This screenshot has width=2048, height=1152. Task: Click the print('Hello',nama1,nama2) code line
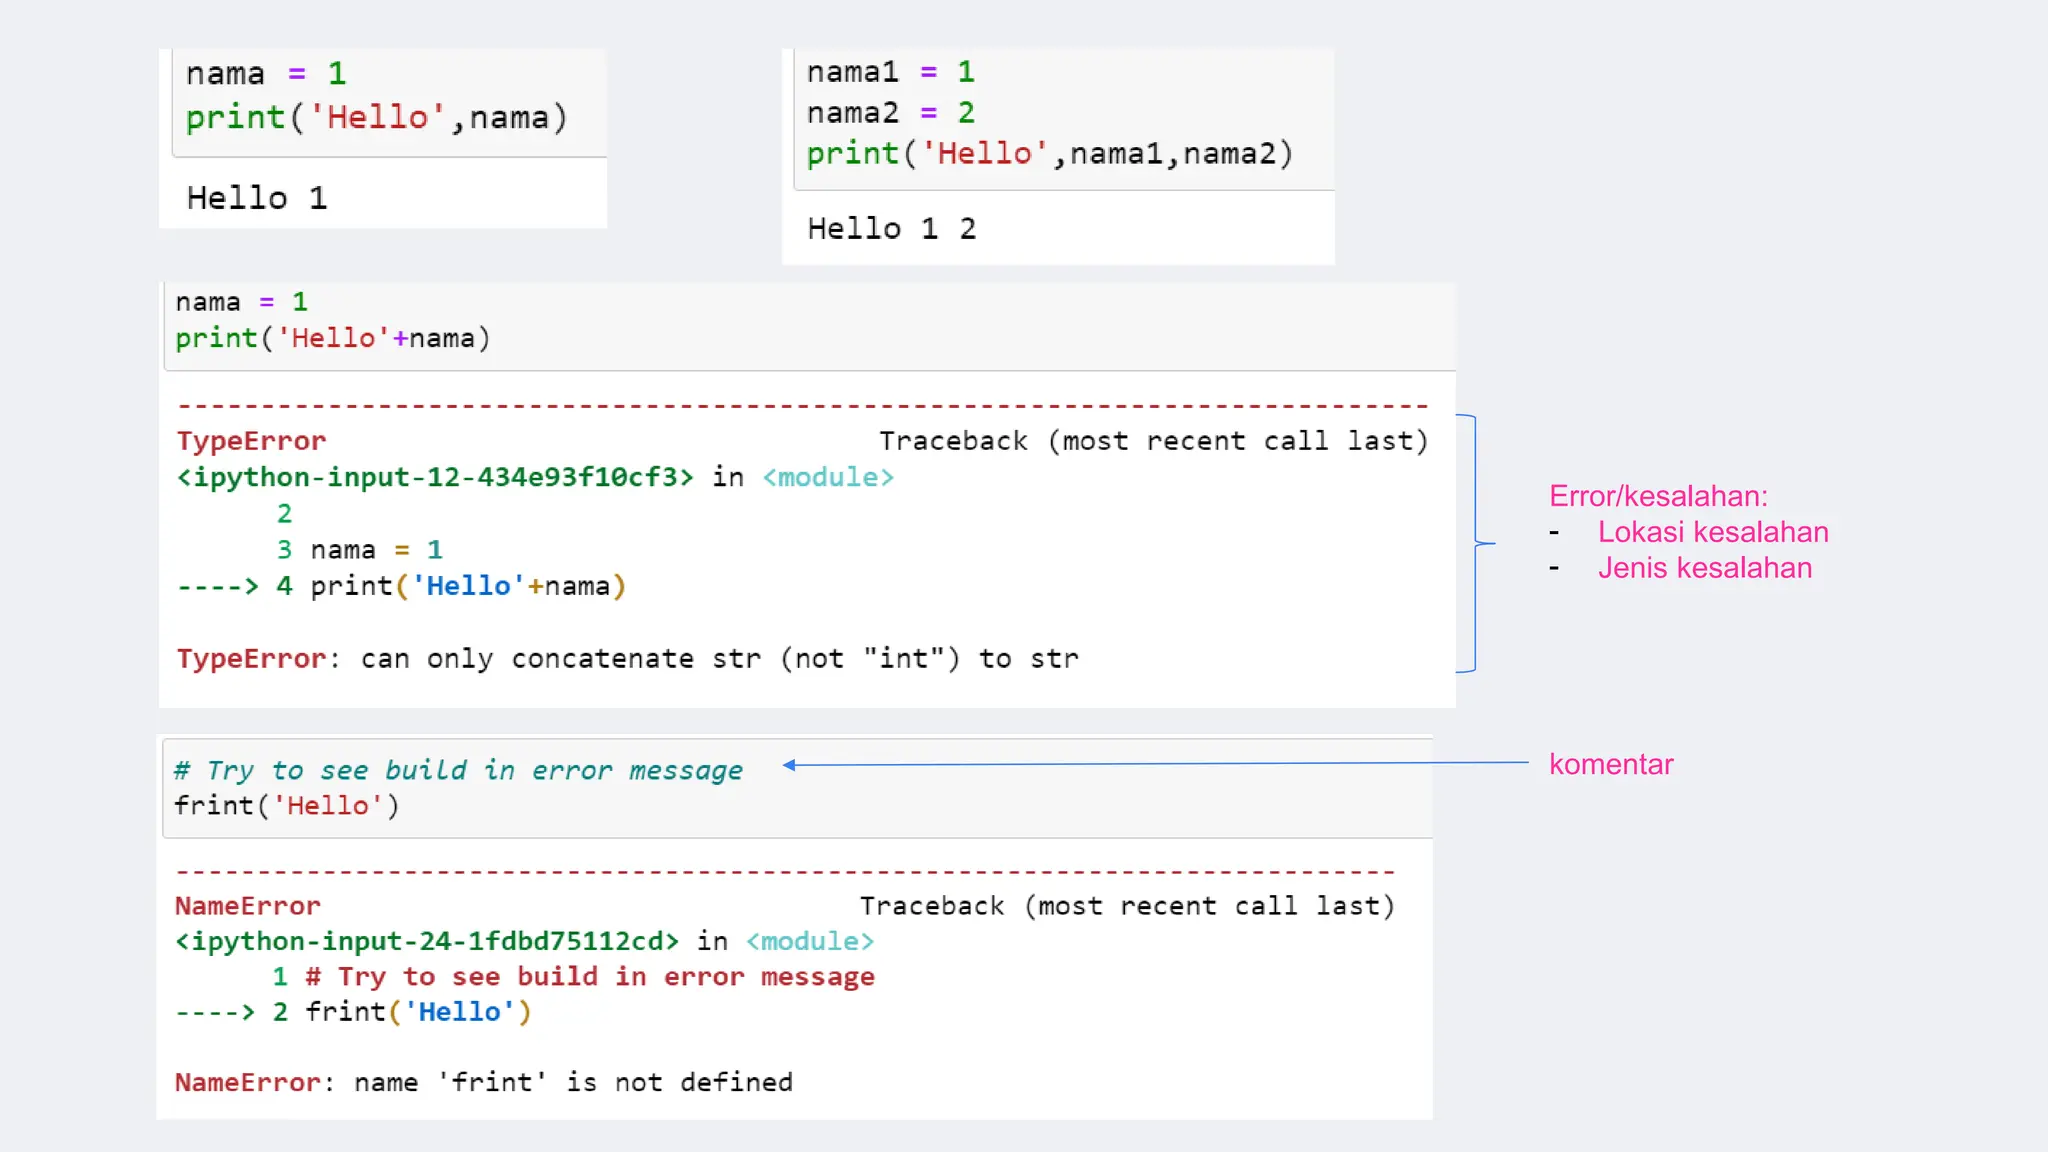tap(1049, 154)
